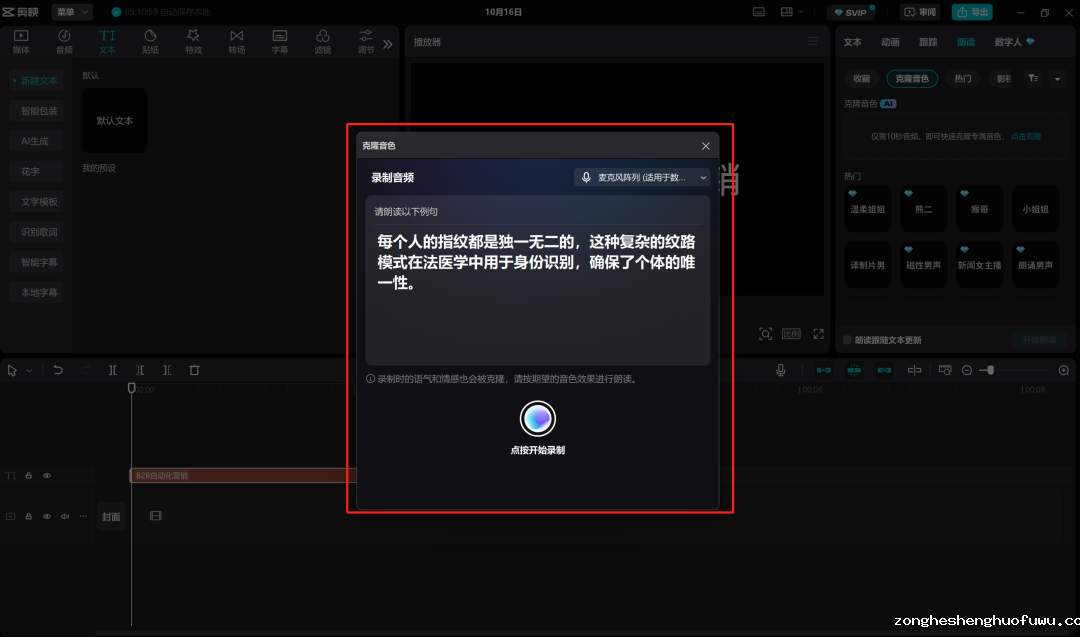Choose the 熊二 voice
The width and height of the screenshot is (1080, 637).
[x=924, y=209]
